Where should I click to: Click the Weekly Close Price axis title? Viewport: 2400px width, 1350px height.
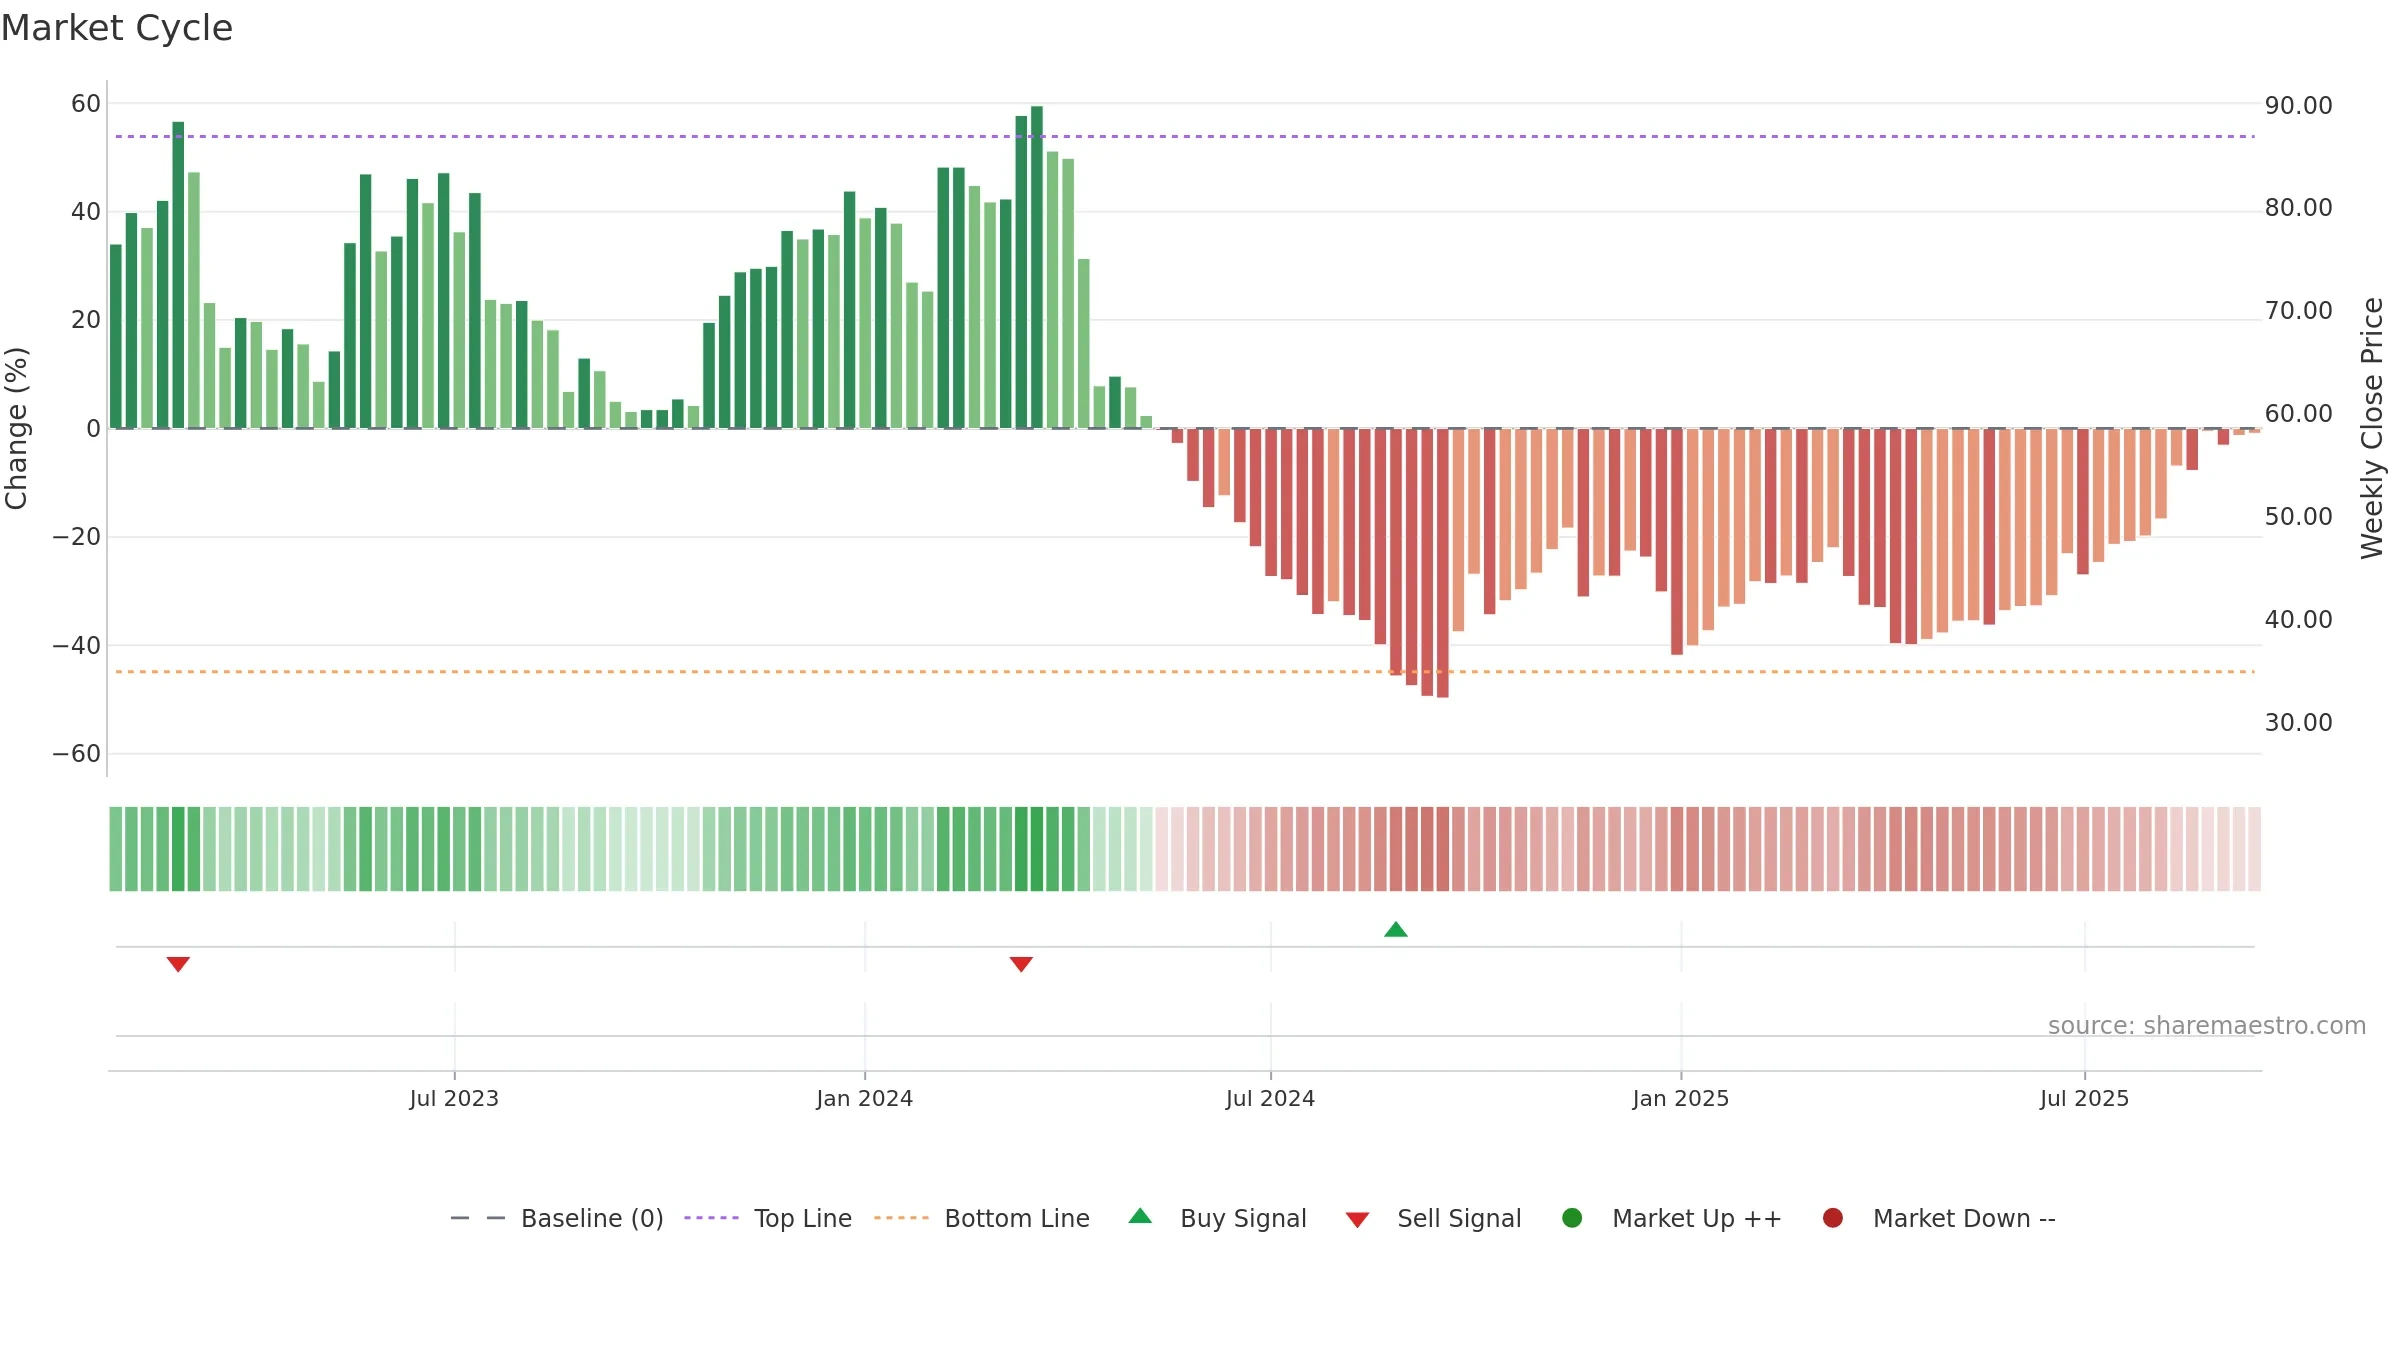click(2372, 428)
